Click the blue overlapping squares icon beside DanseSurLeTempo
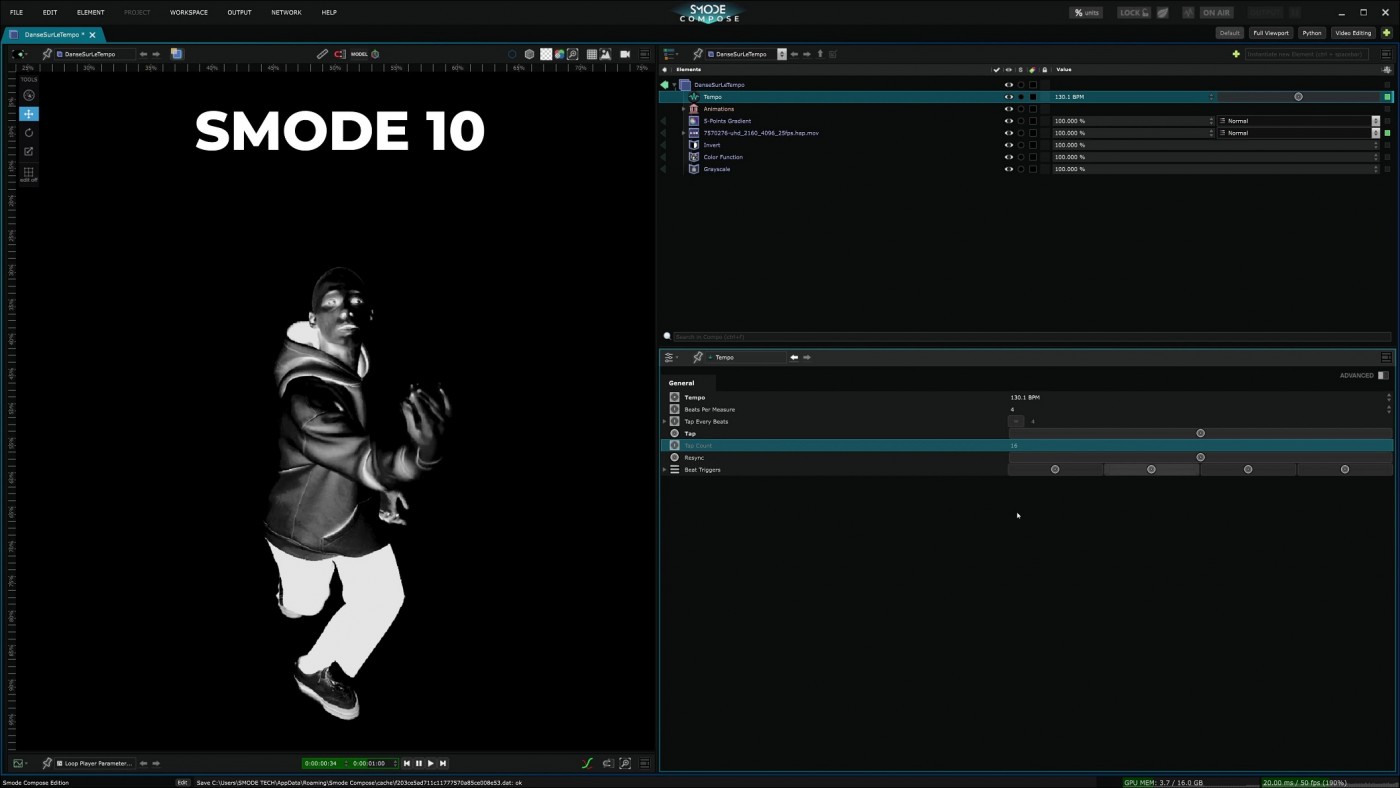Screen dimensions: 1400x788 (176, 54)
